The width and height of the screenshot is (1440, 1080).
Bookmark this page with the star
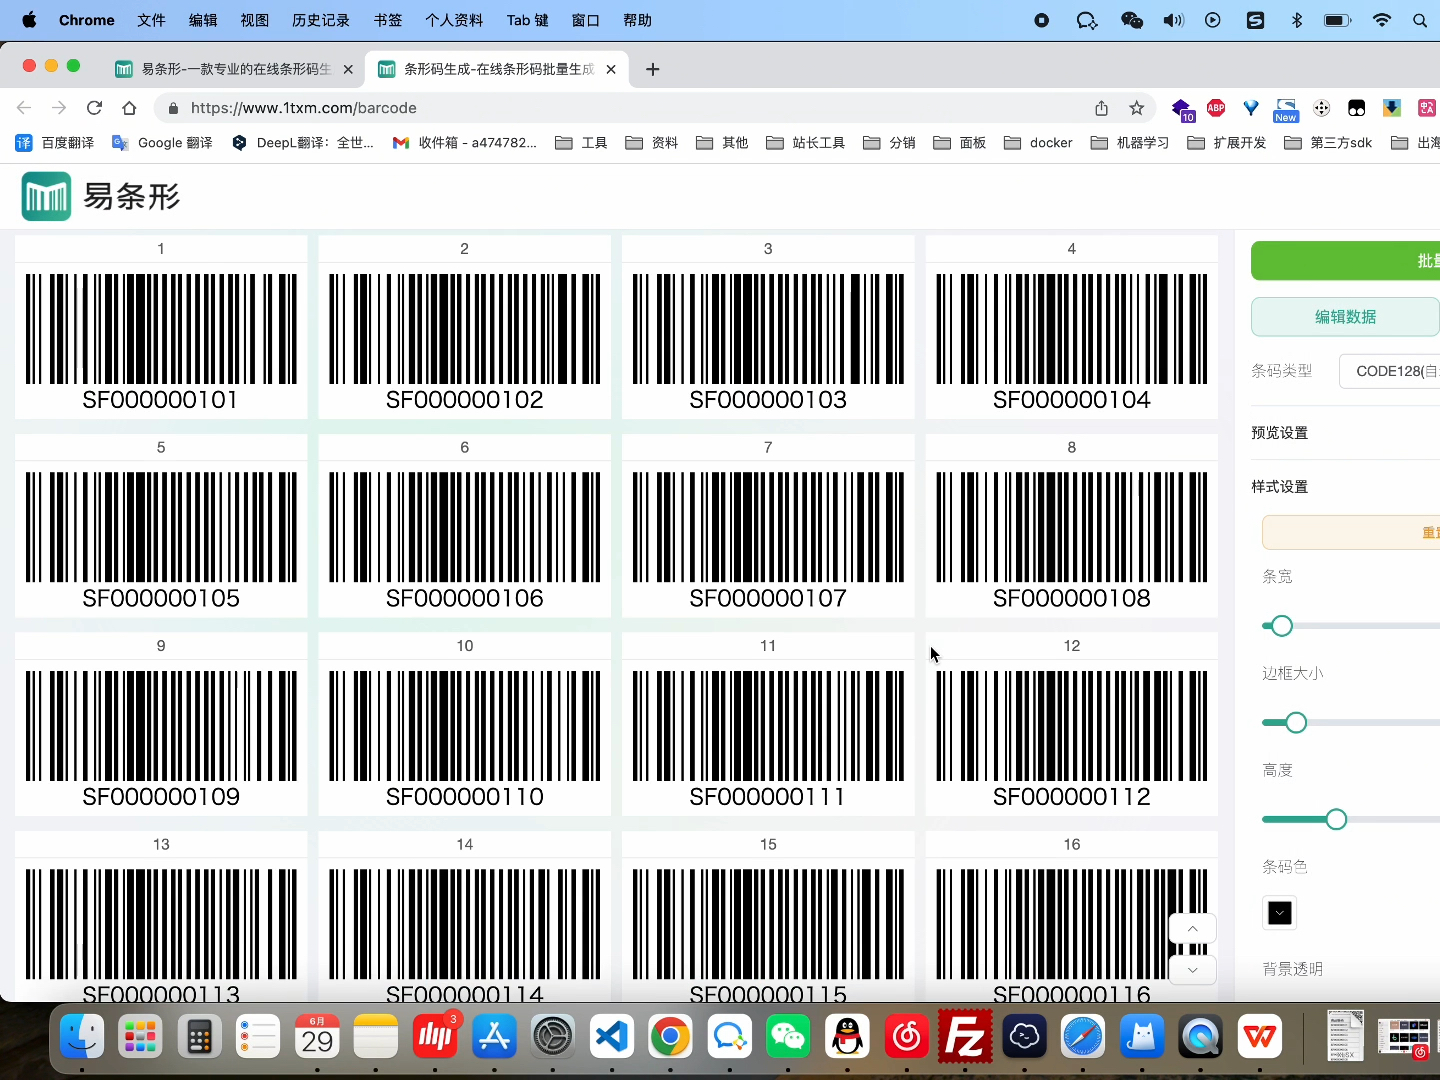pos(1136,108)
